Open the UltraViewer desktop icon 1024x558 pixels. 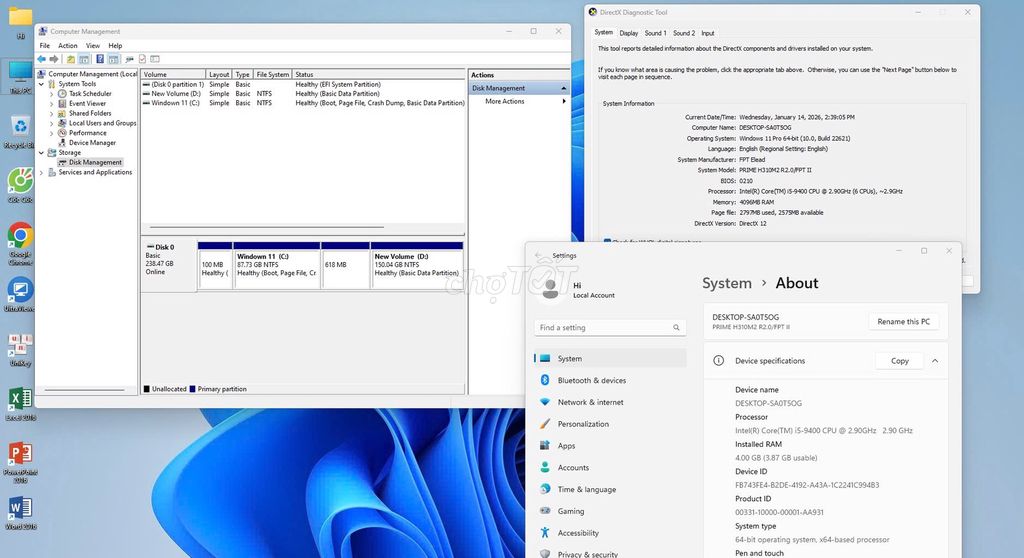tap(20, 291)
